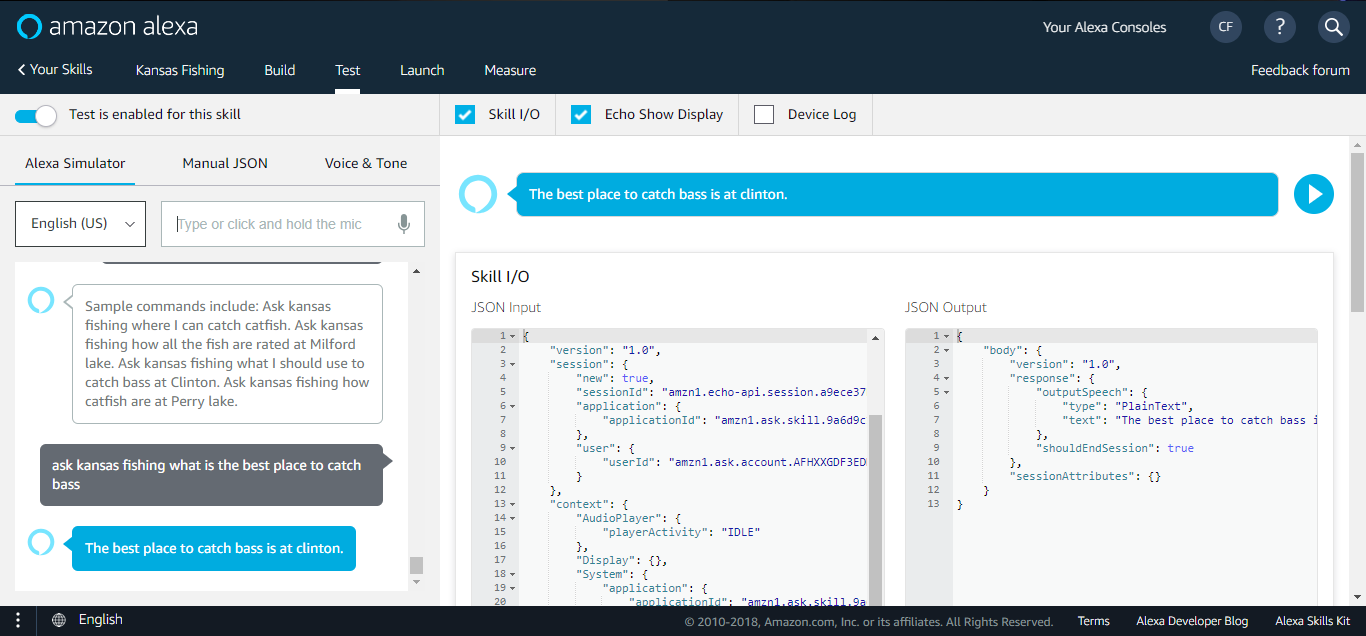Select the Test tab

pos(348,70)
